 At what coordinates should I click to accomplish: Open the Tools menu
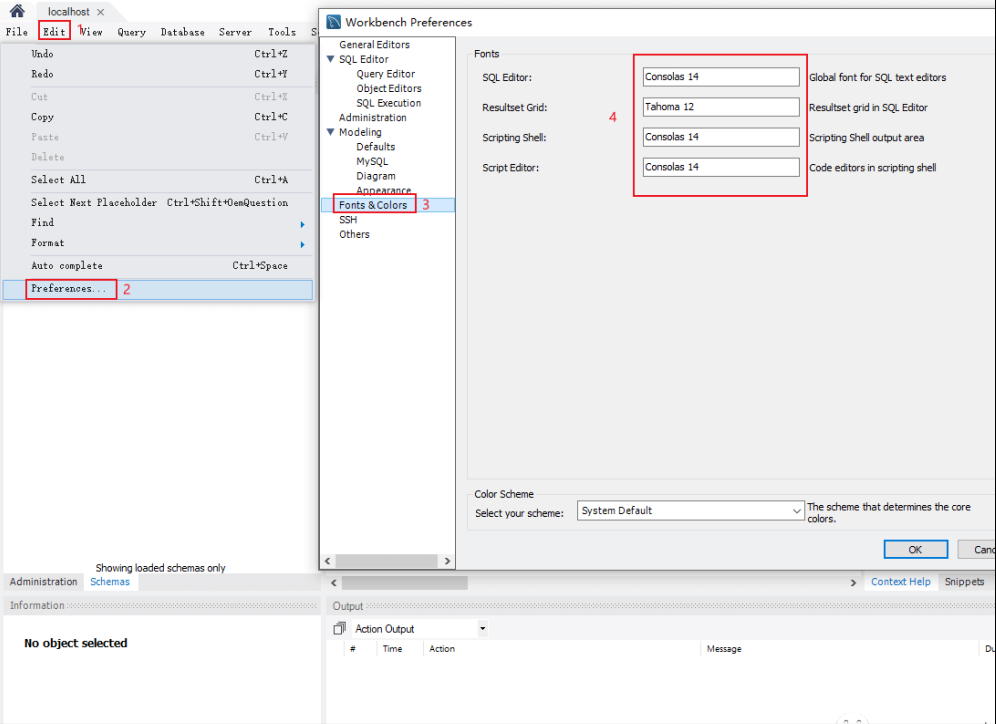281,32
